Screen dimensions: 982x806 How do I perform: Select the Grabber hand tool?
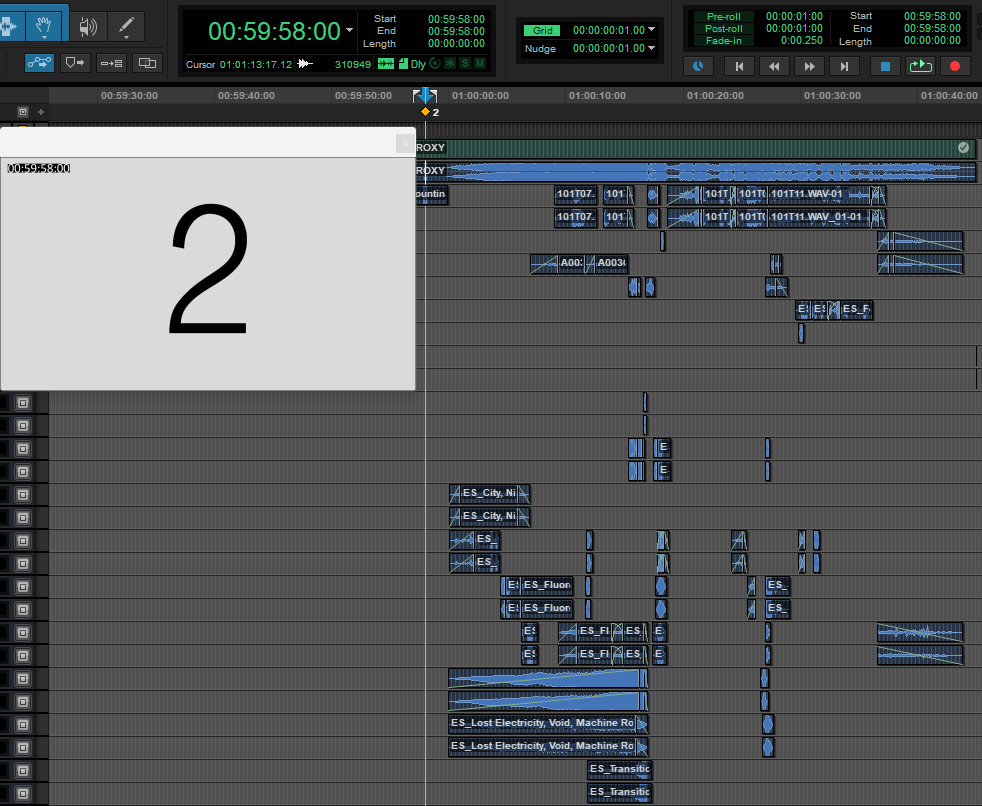tap(42, 27)
